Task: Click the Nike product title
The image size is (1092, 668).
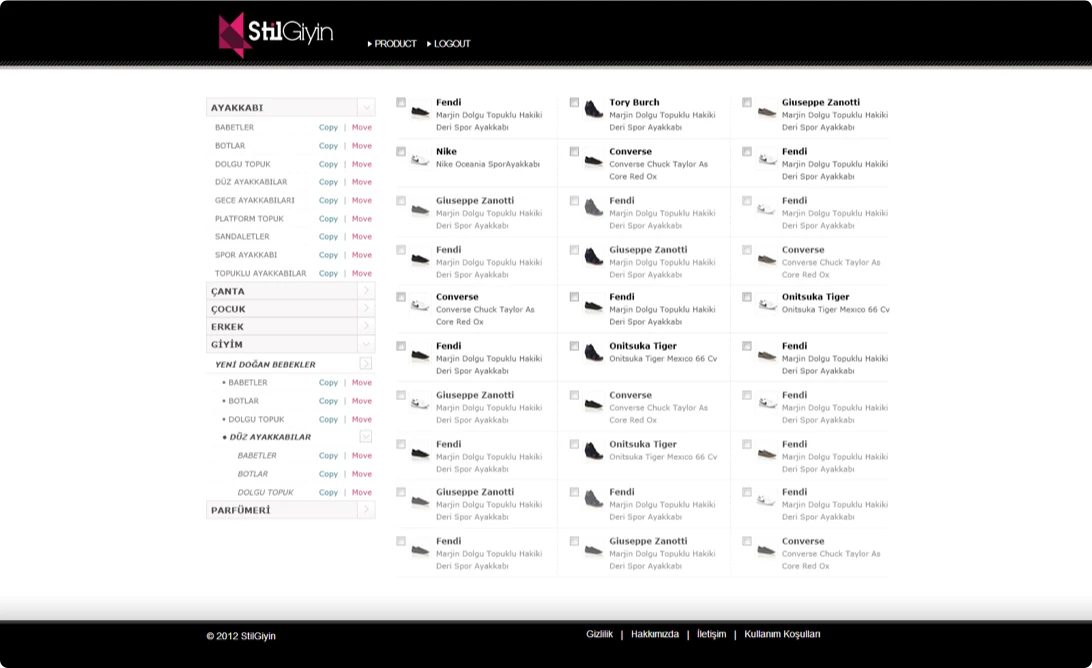Action: point(446,151)
